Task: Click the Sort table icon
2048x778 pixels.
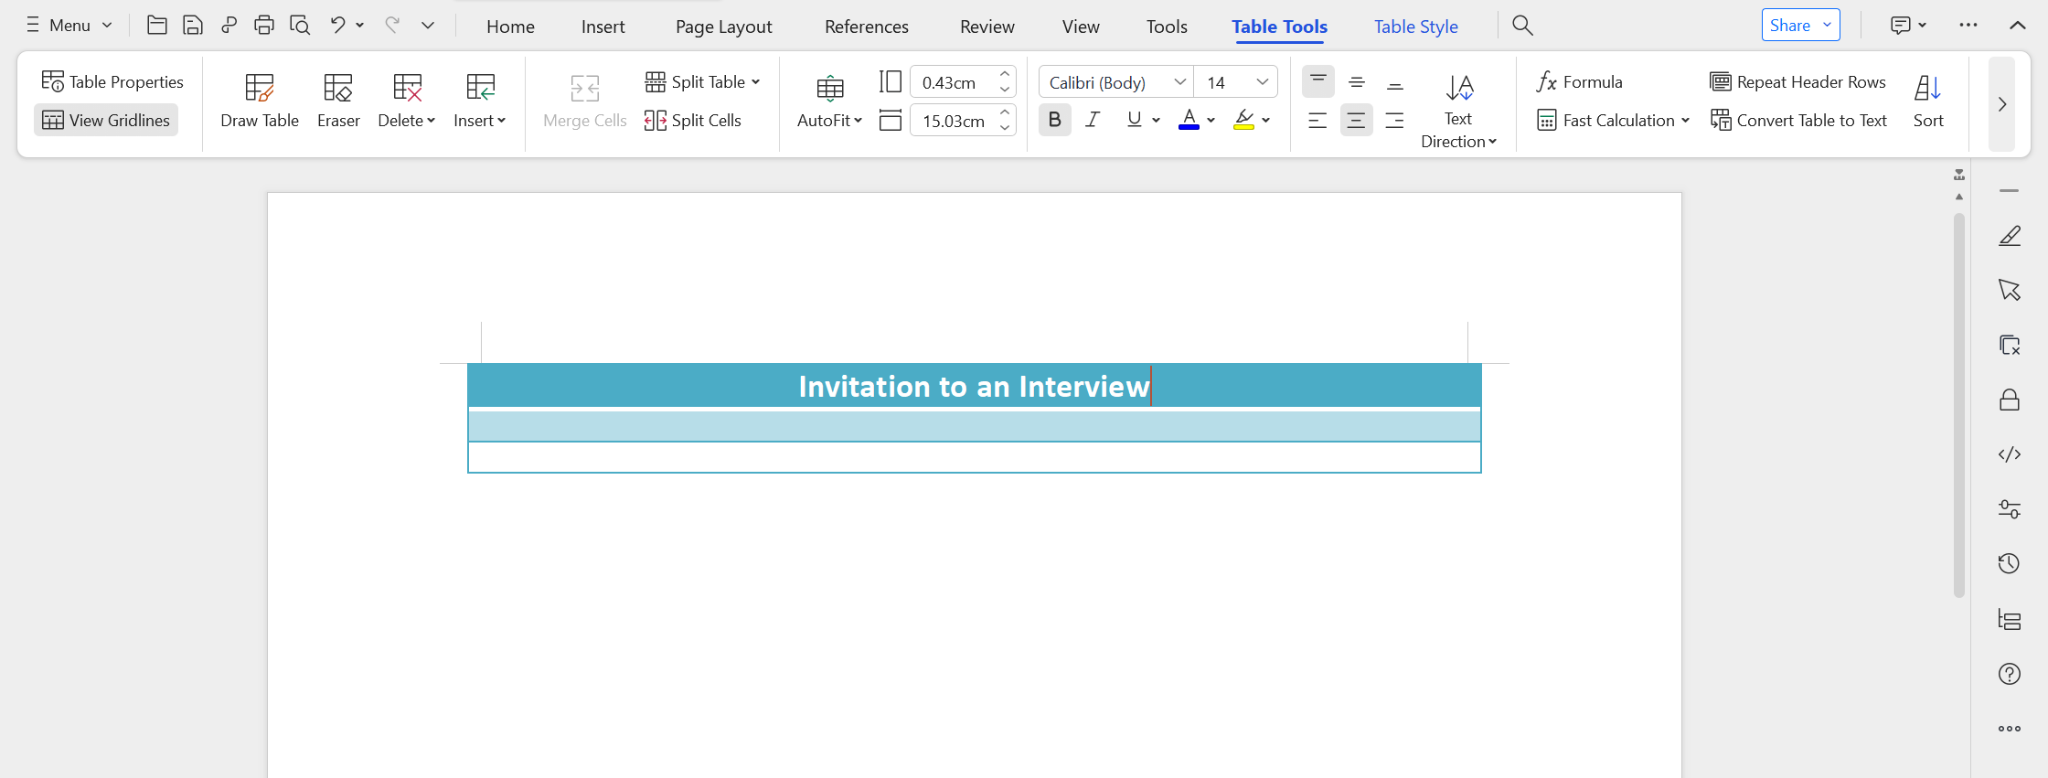Action: click(1927, 101)
